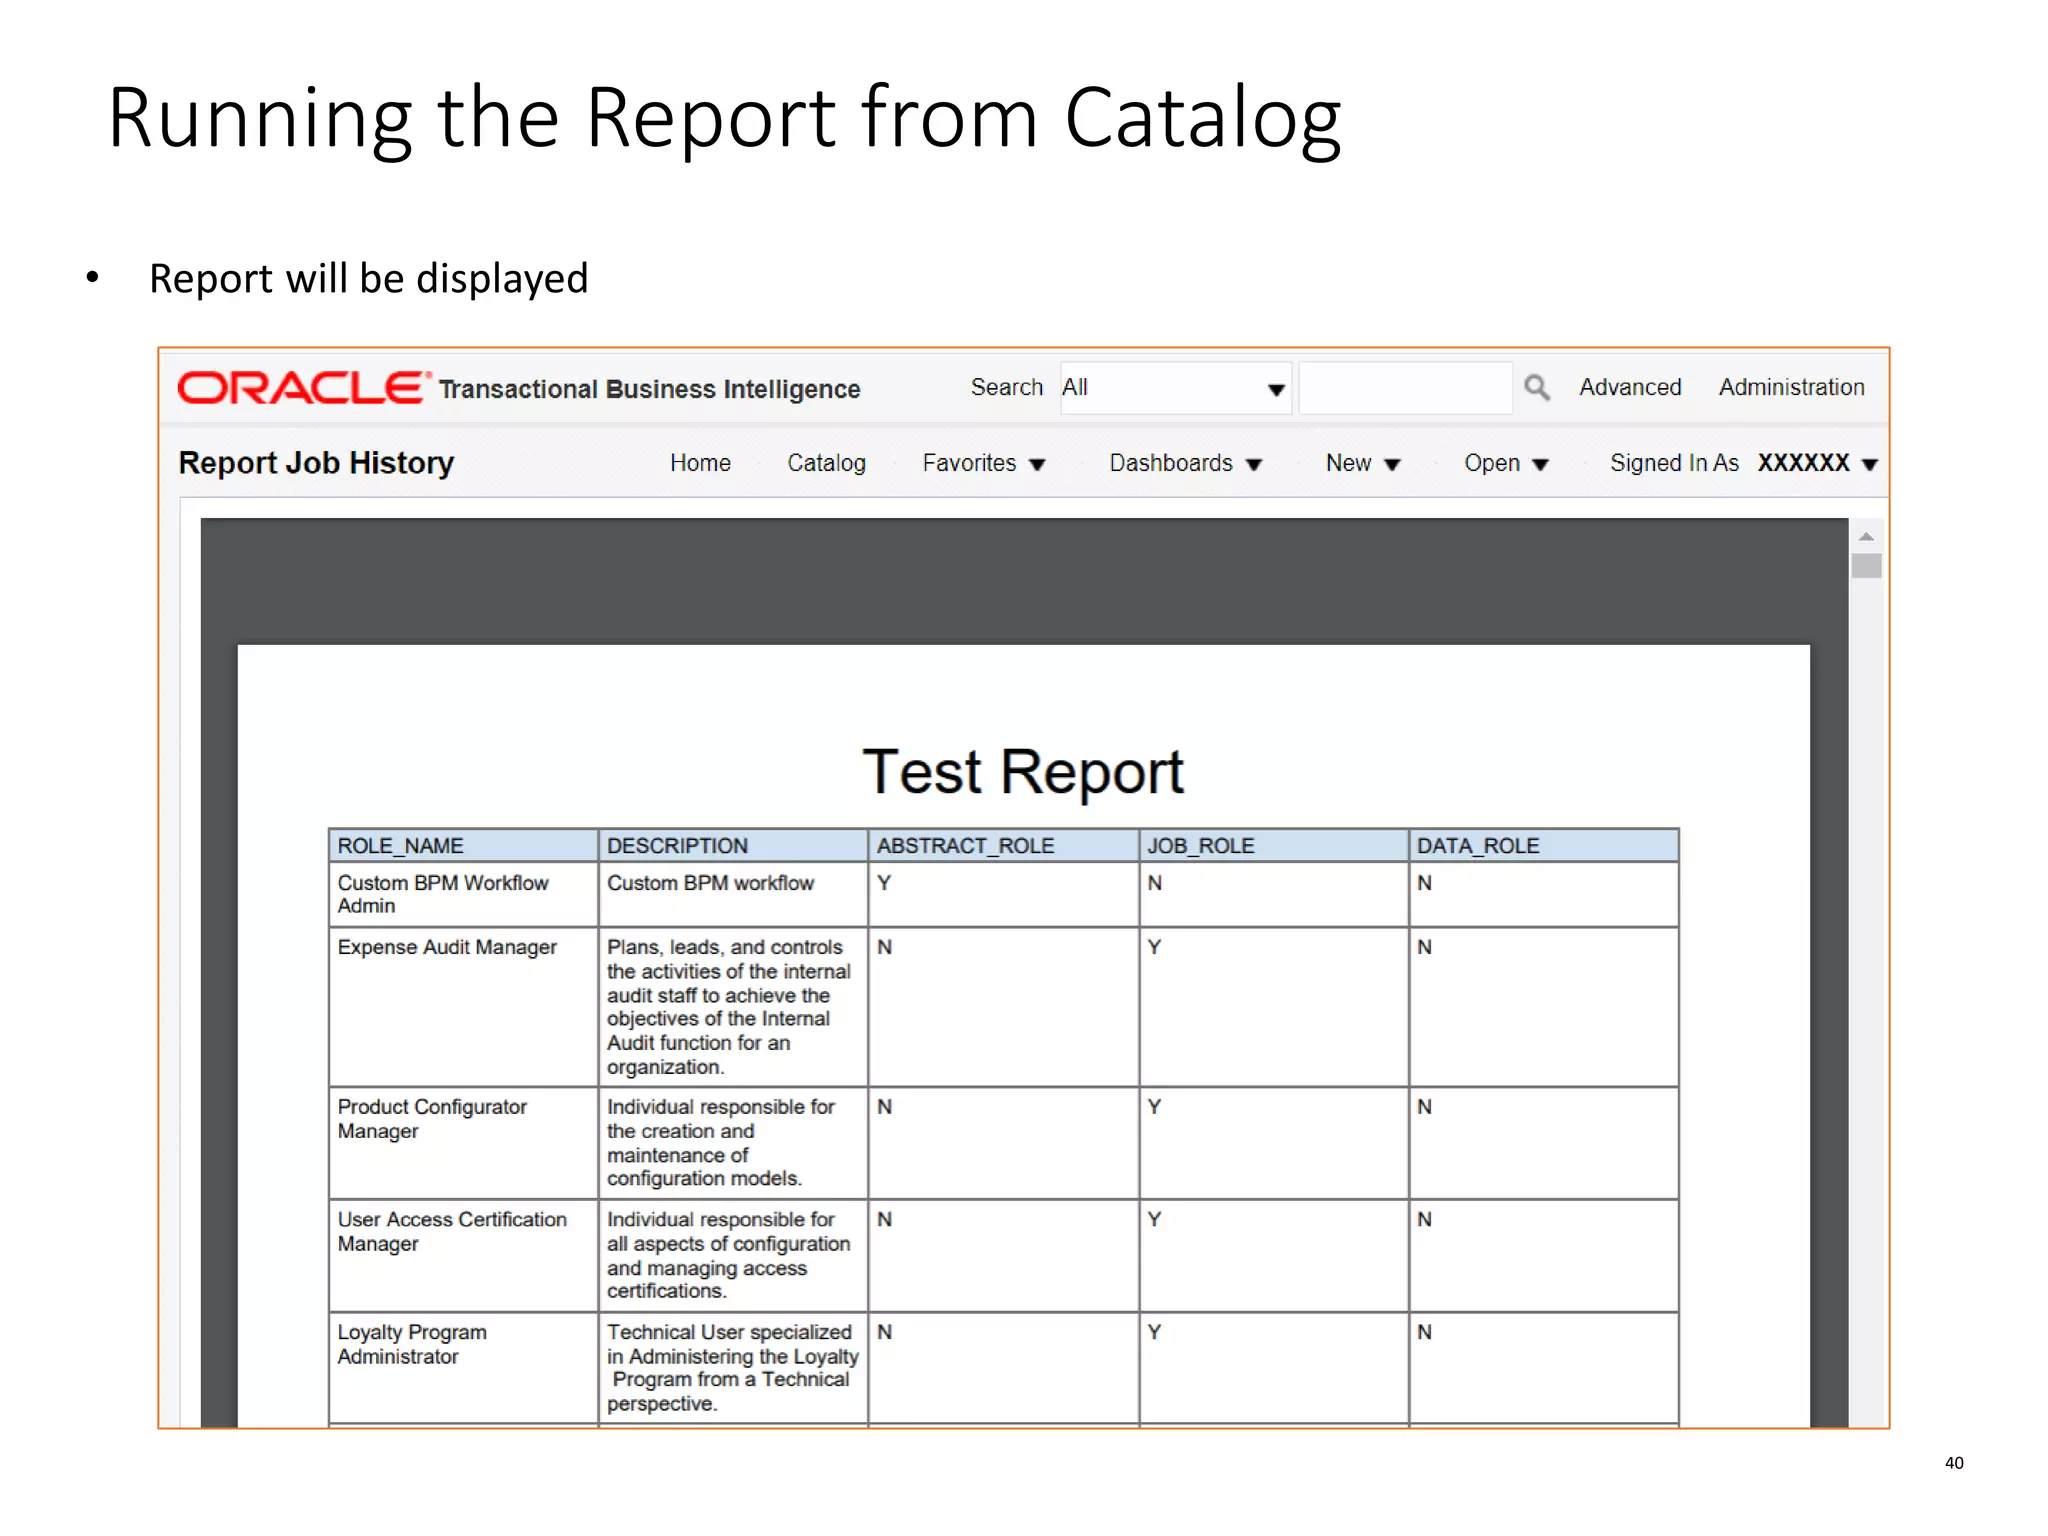Viewport: 2048px width, 1536px height.
Task: Click 'Transactional Business Intelligence' product title
Action: point(649,389)
